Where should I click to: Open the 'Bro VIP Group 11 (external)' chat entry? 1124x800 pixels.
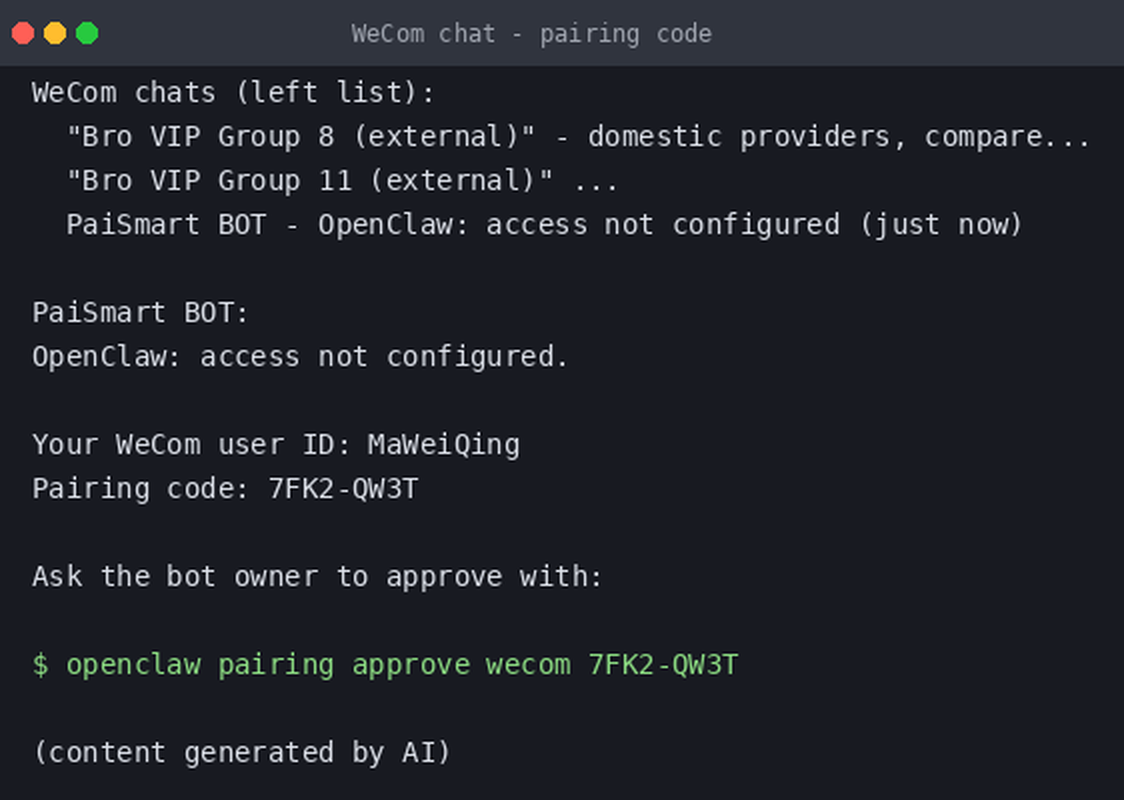[x=310, y=181]
